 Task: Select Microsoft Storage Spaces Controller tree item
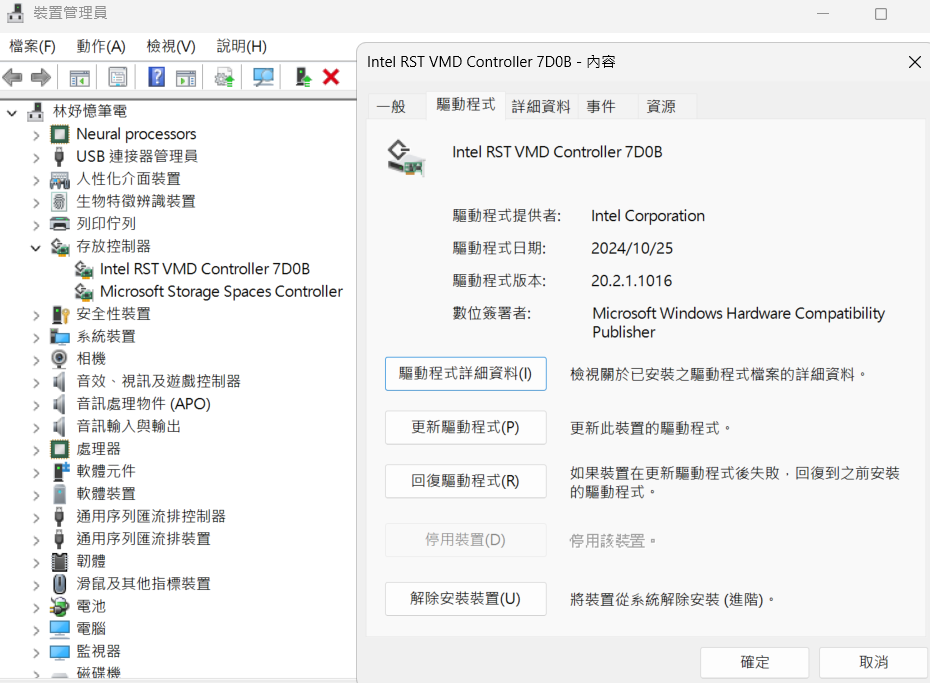(x=221, y=292)
